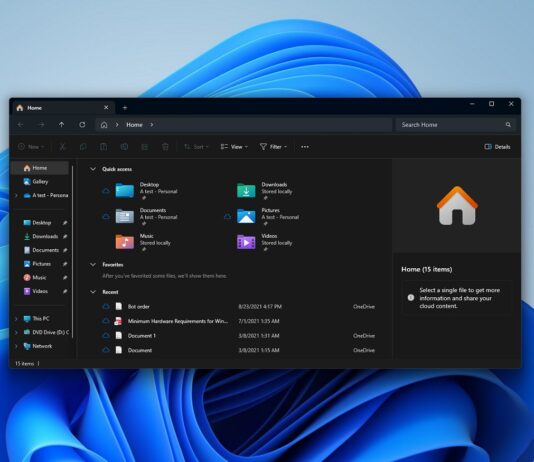Click the Share icon in toolbar

tap(144, 147)
